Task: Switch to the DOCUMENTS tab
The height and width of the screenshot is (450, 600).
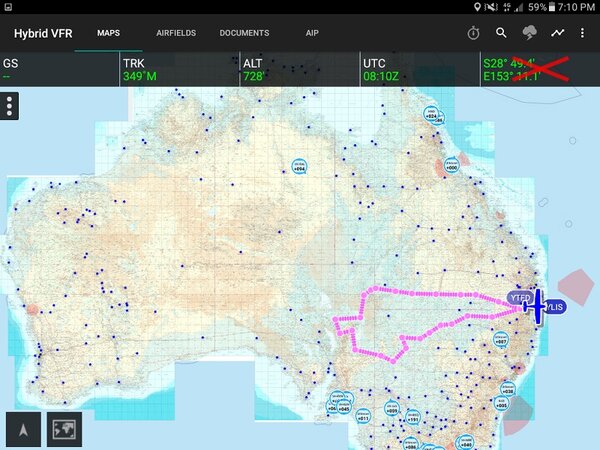Action: (x=244, y=33)
